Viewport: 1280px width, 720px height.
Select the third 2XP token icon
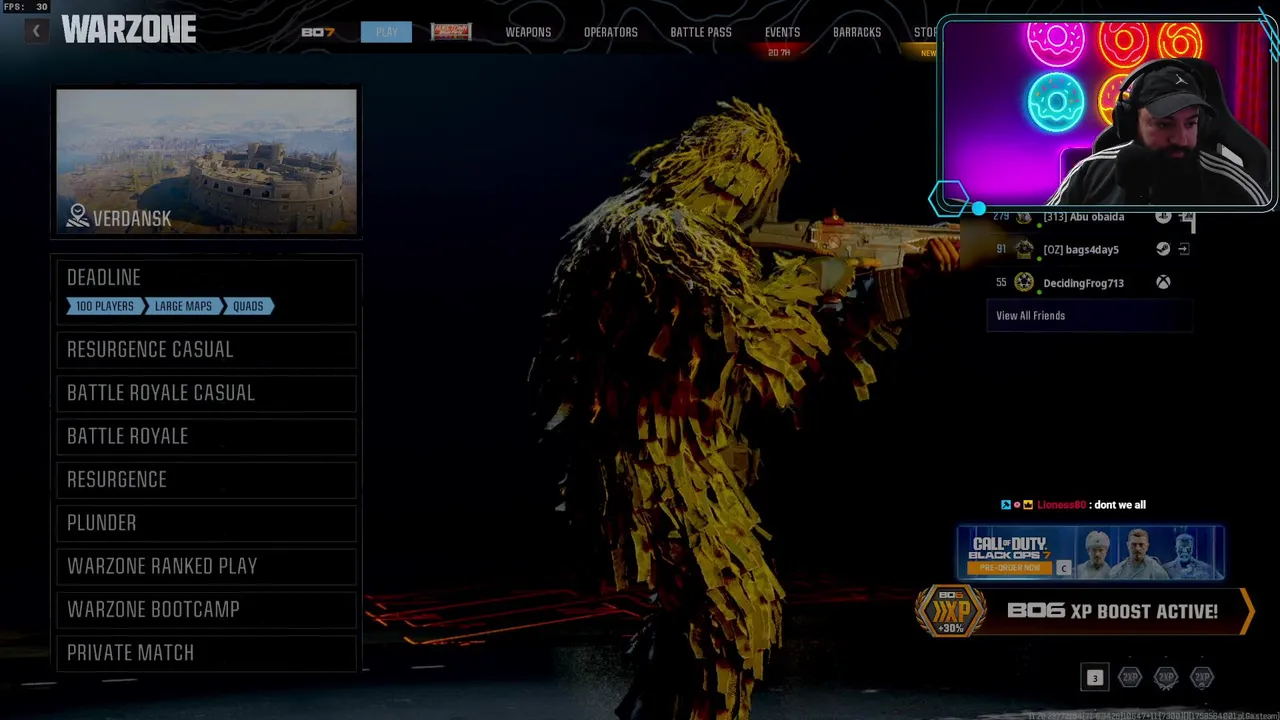(x=1202, y=678)
